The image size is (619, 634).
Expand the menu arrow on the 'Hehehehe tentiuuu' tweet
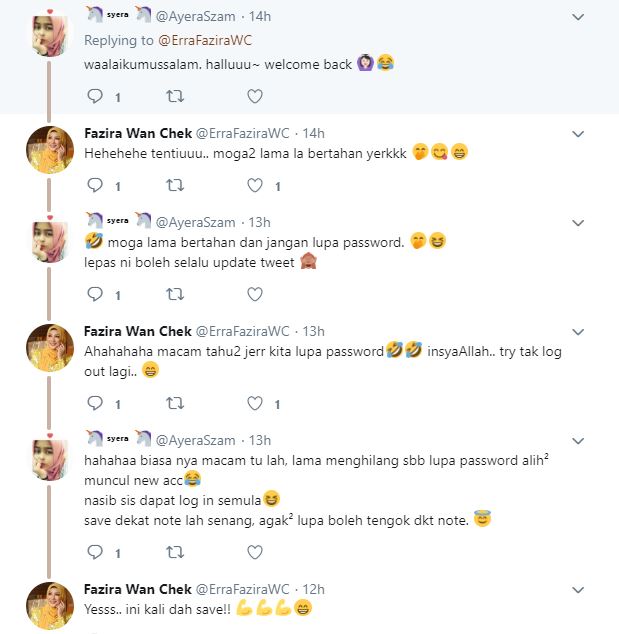click(578, 133)
